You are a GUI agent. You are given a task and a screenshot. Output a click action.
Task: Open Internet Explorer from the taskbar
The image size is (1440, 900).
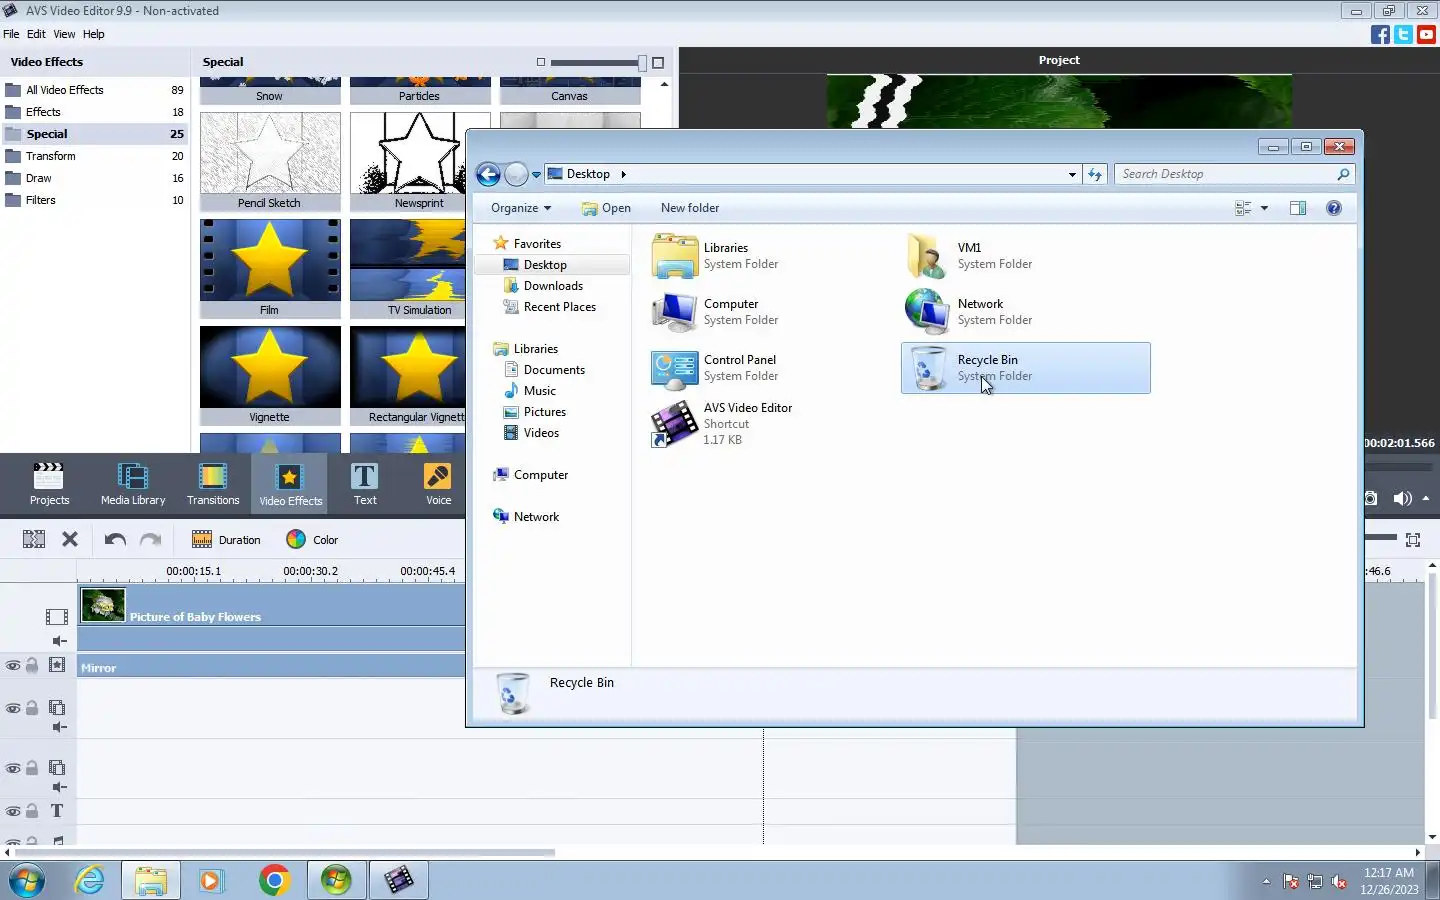click(x=90, y=880)
